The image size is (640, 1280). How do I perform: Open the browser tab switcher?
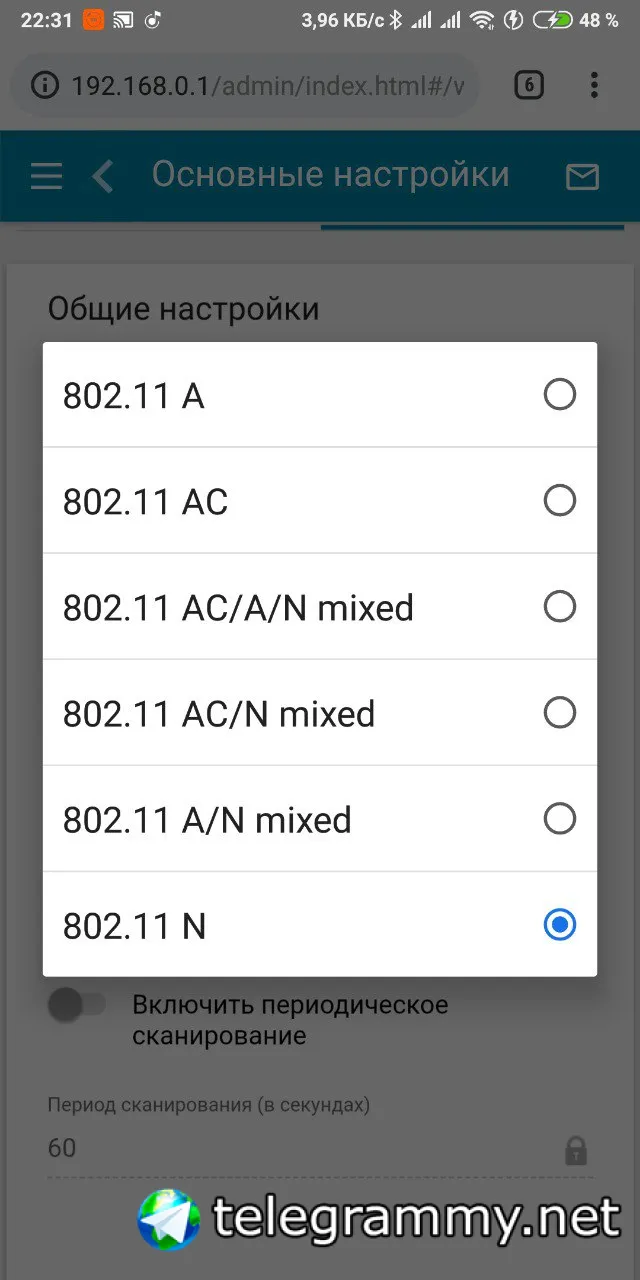[528, 86]
